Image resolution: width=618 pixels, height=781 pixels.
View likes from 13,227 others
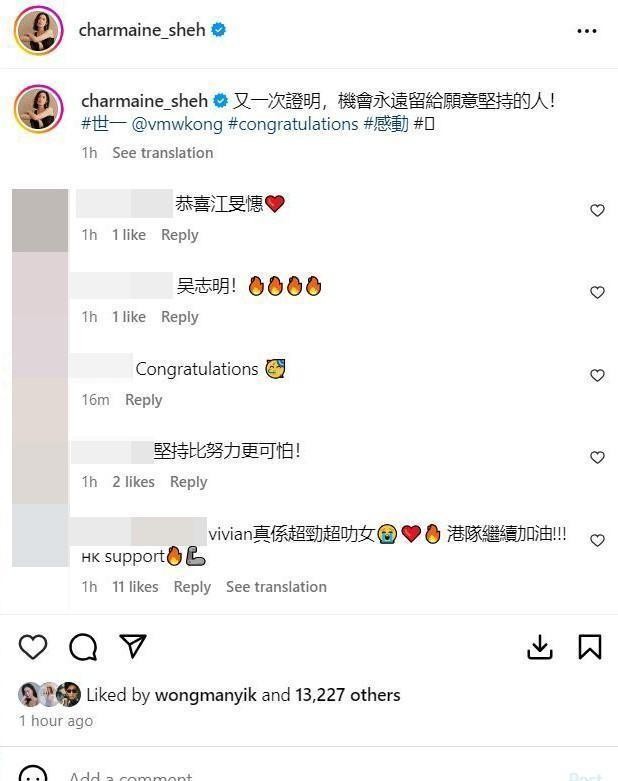[x=348, y=695]
